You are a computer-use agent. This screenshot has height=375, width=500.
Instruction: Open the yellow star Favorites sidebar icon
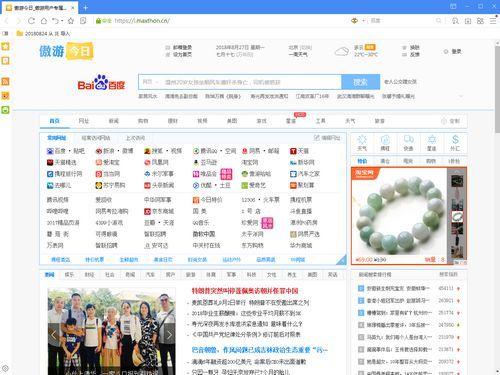click(x=5, y=46)
